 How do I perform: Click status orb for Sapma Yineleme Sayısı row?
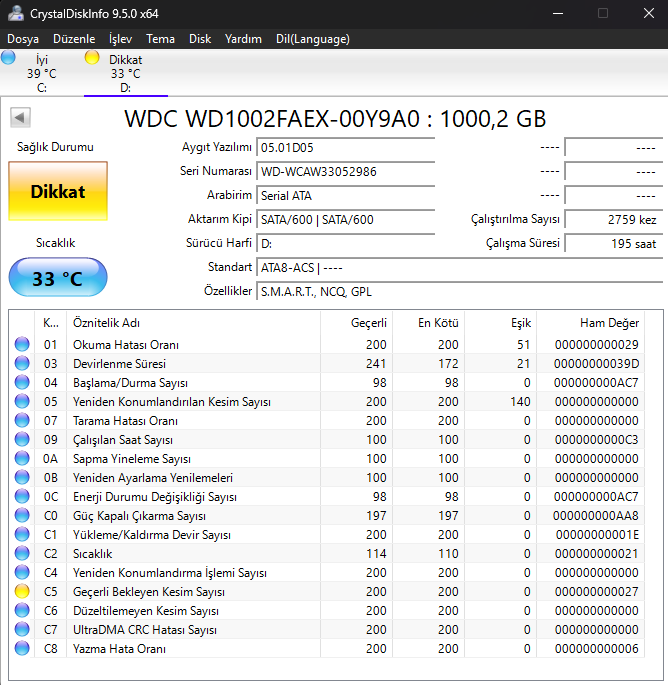pyautogui.click(x=22, y=458)
